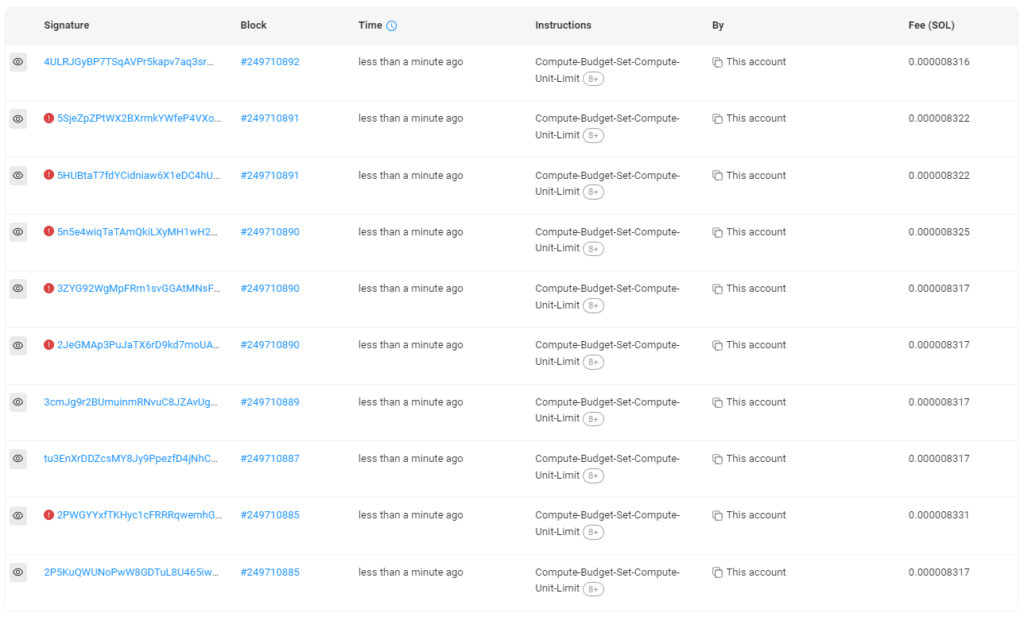Screen dimensions: 1024x617
Task: Preview transaction 3cmJg9r2BUmuinmRNvuC8JZAvUg via eye icon
Action: pyautogui.click(x=18, y=402)
